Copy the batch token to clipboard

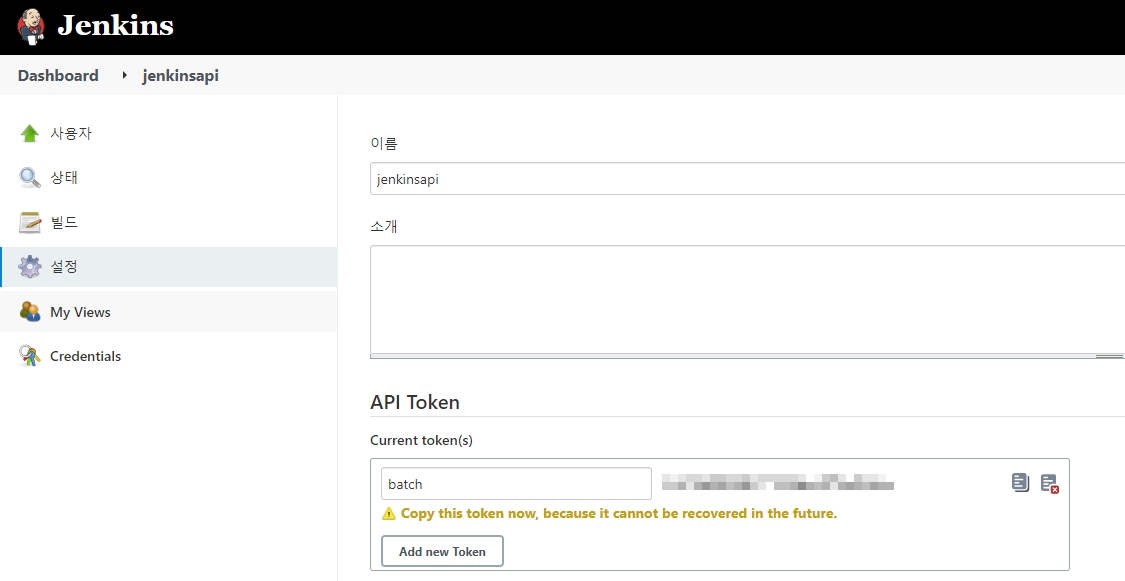point(1020,483)
